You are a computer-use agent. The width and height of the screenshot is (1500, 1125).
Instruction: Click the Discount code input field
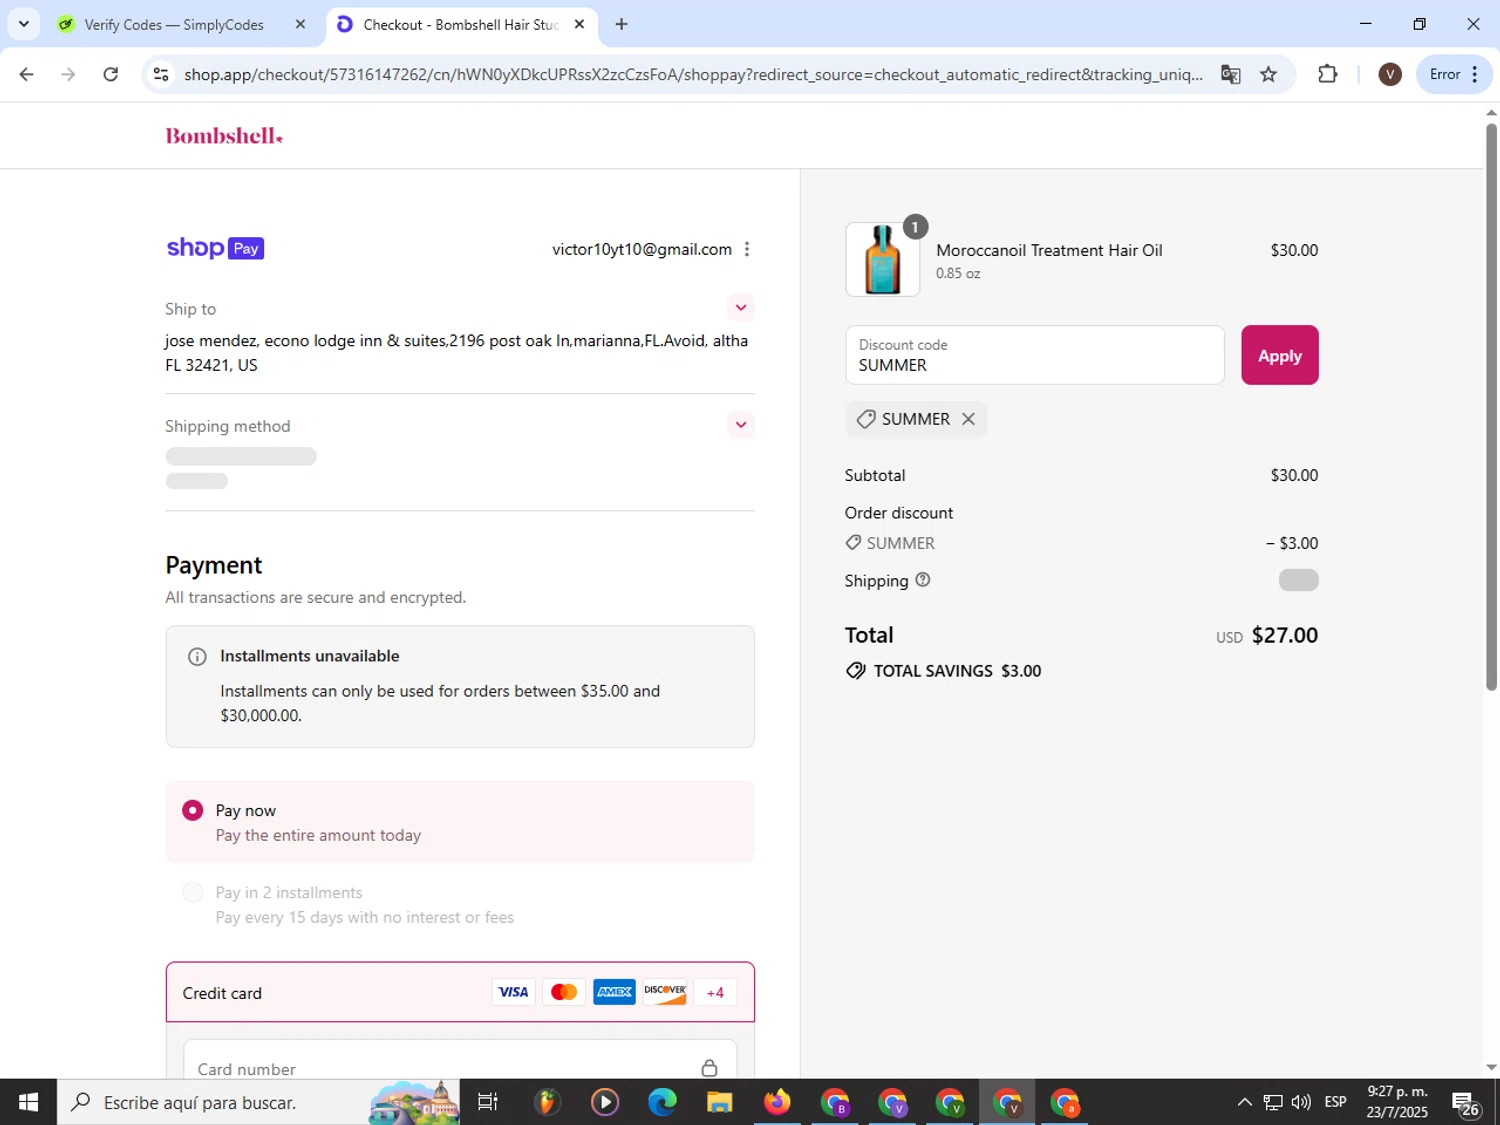(1034, 355)
